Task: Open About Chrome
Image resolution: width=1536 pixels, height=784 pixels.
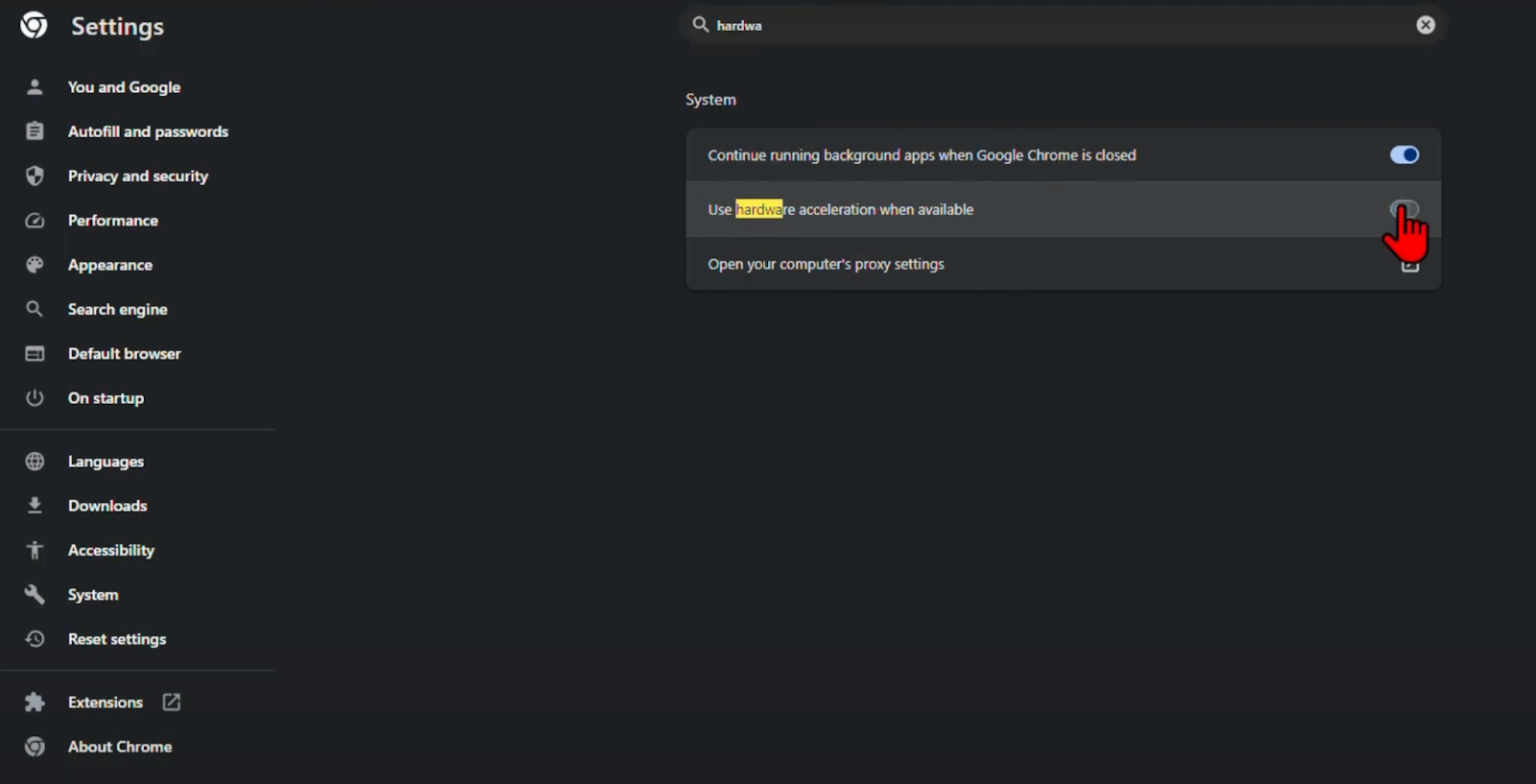Action: click(120, 747)
